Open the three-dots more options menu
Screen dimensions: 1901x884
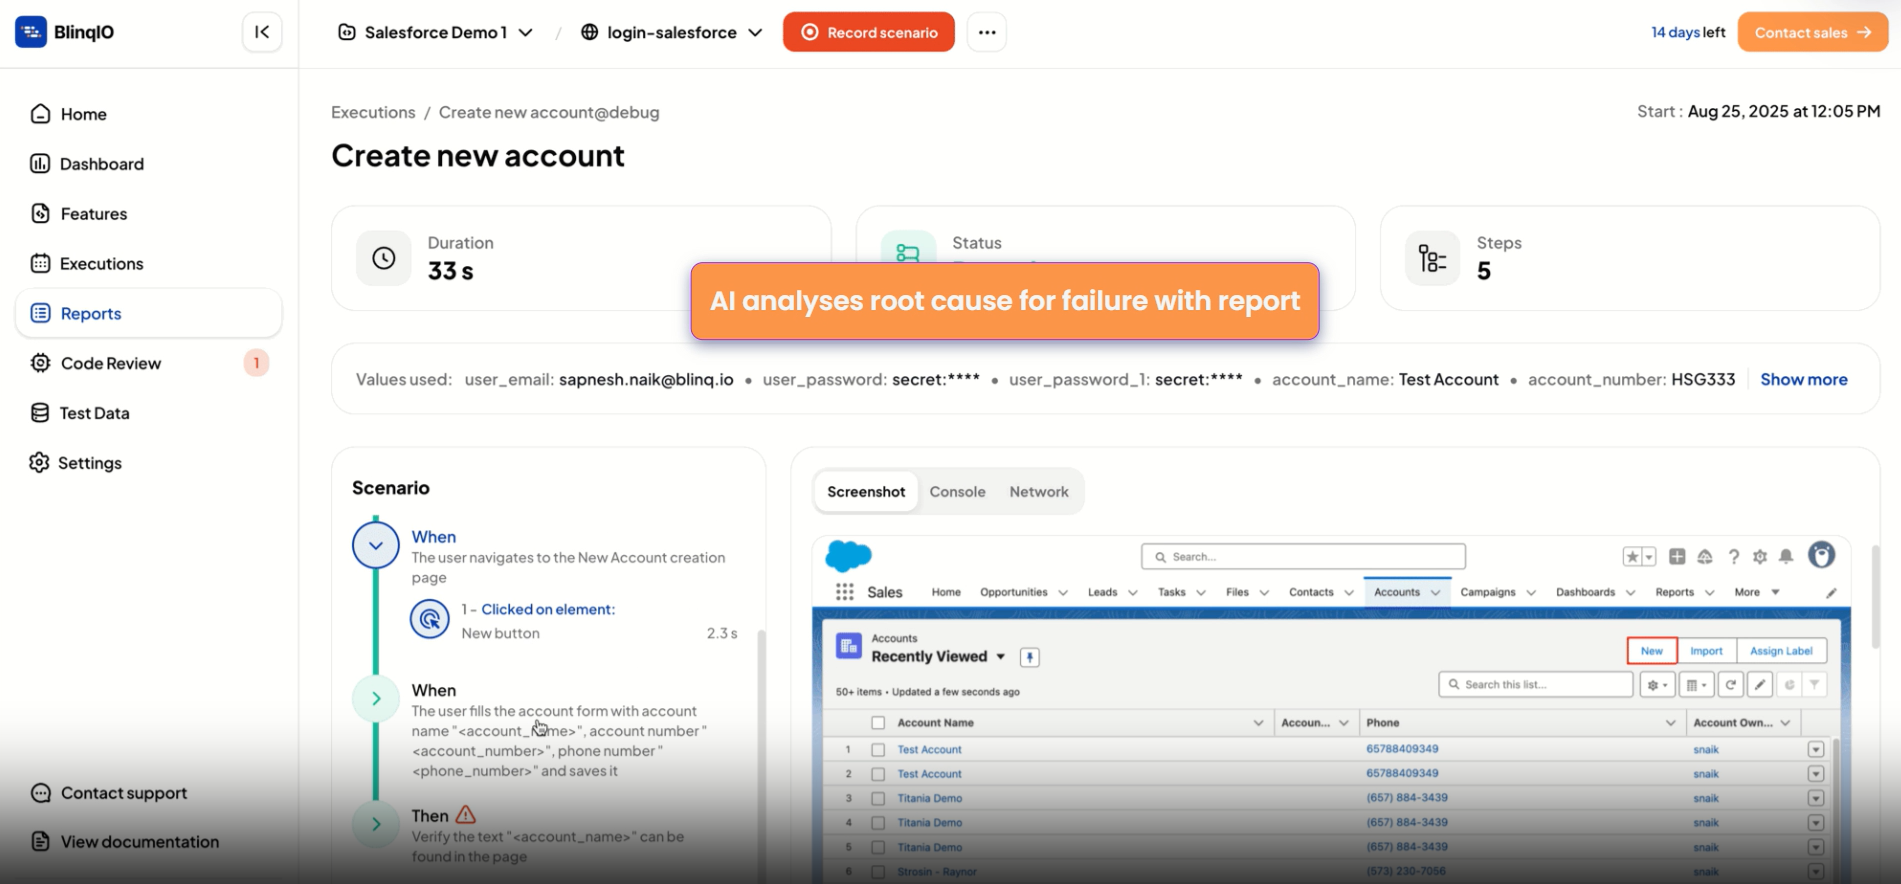(987, 32)
